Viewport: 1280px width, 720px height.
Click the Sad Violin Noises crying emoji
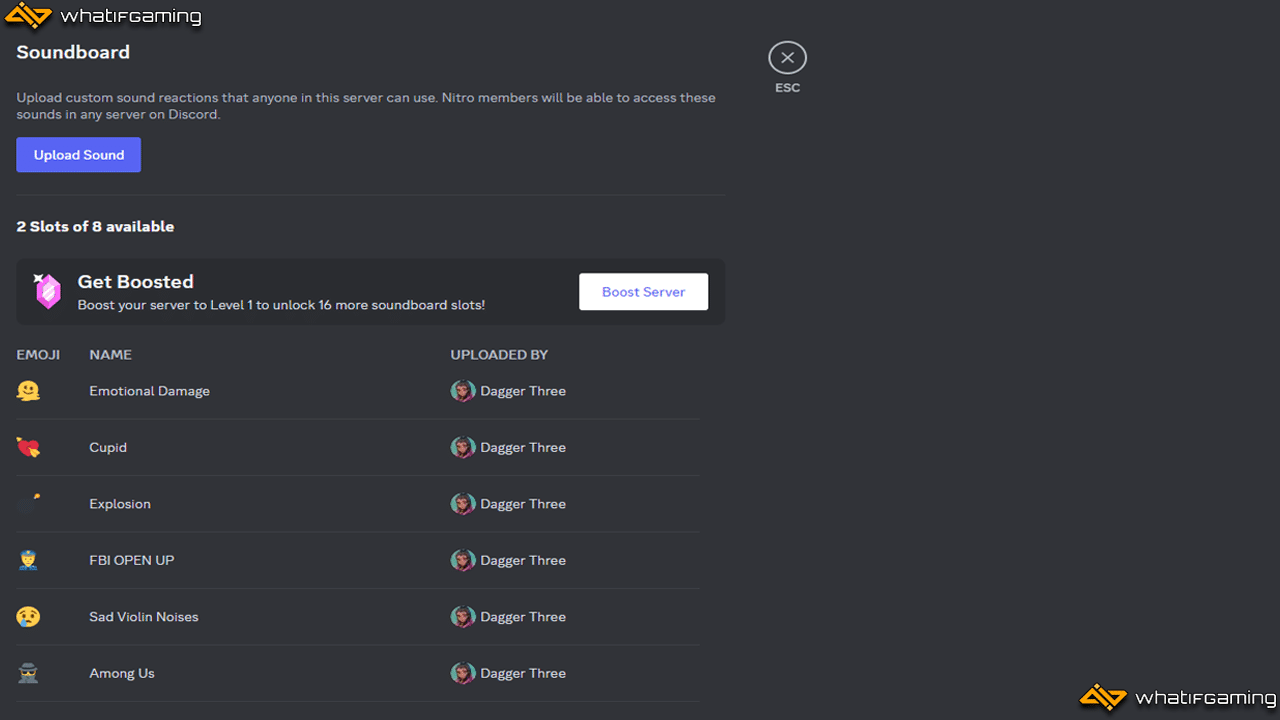[28, 617]
